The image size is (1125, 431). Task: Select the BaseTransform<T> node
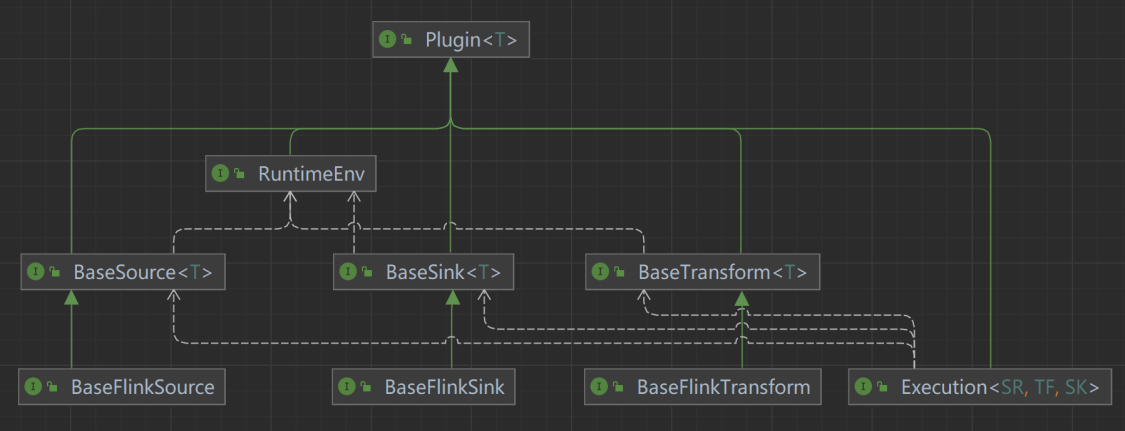click(702, 272)
